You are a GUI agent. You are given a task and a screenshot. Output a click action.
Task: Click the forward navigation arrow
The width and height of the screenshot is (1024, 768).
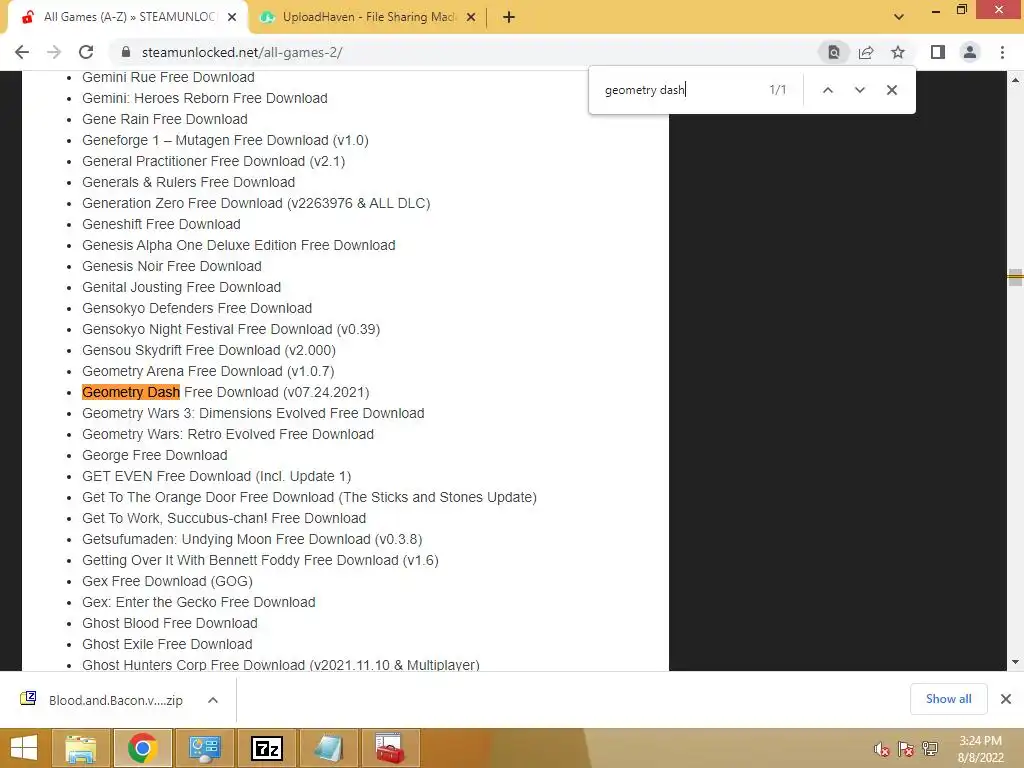pyautogui.click(x=54, y=52)
